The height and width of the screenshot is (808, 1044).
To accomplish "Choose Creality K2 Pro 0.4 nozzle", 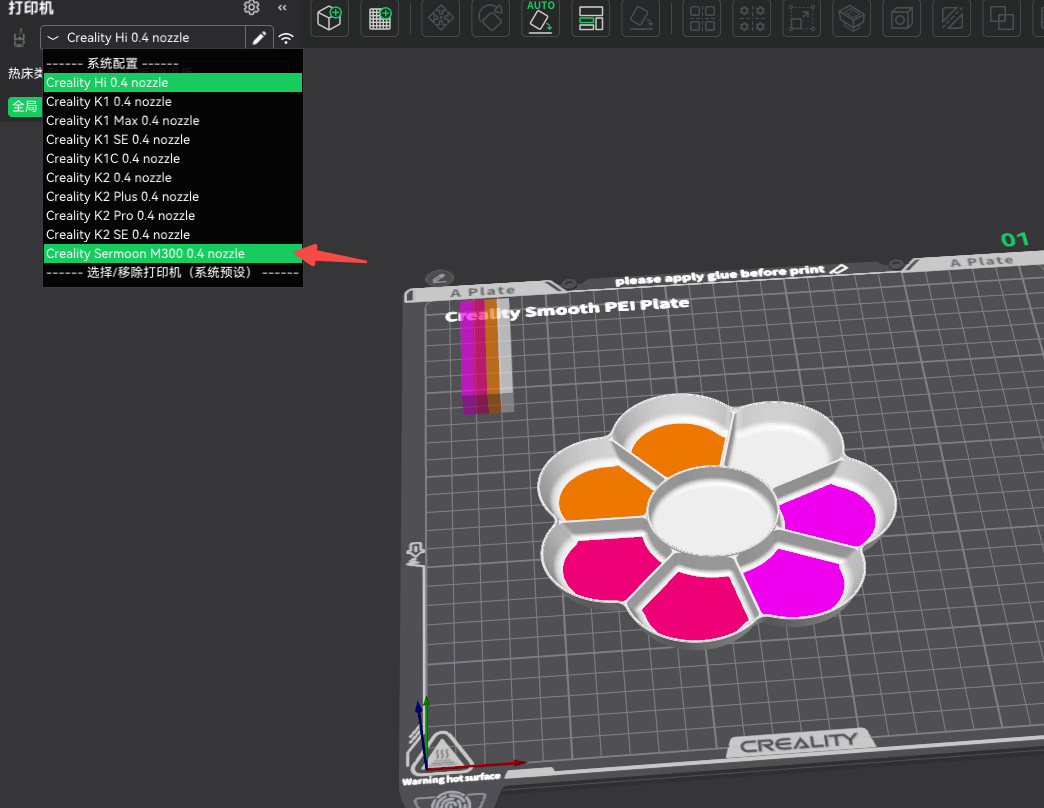I will tap(172, 216).
